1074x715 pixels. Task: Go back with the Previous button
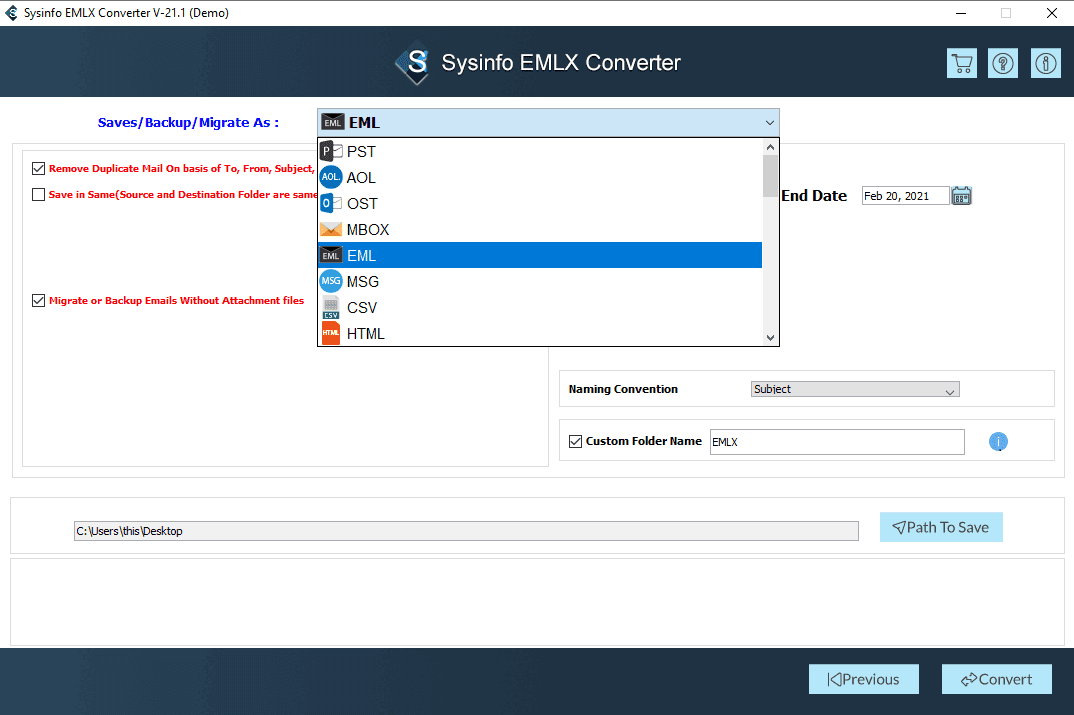(x=864, y=679)
